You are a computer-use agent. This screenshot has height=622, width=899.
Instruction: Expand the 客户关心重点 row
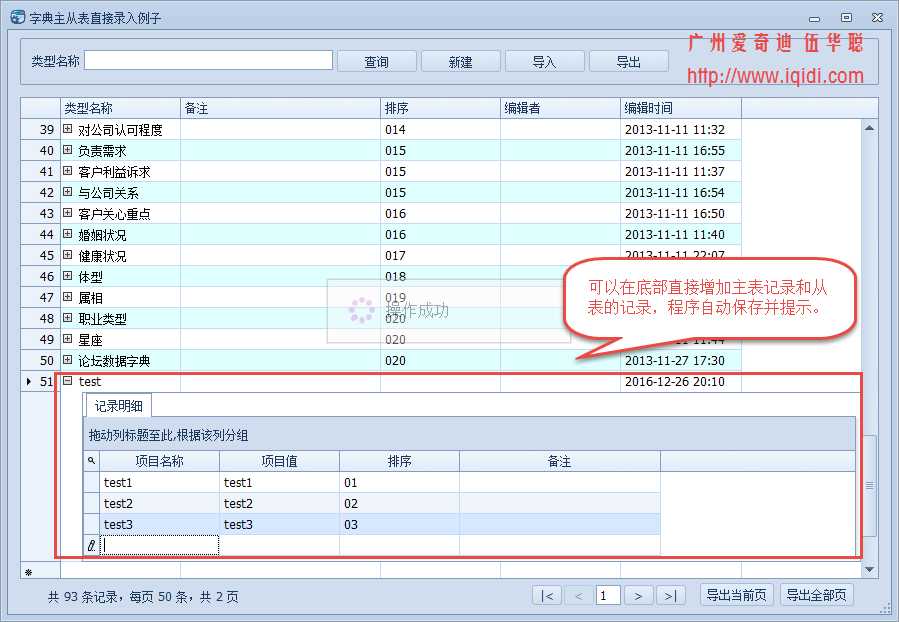click(68, 213)
